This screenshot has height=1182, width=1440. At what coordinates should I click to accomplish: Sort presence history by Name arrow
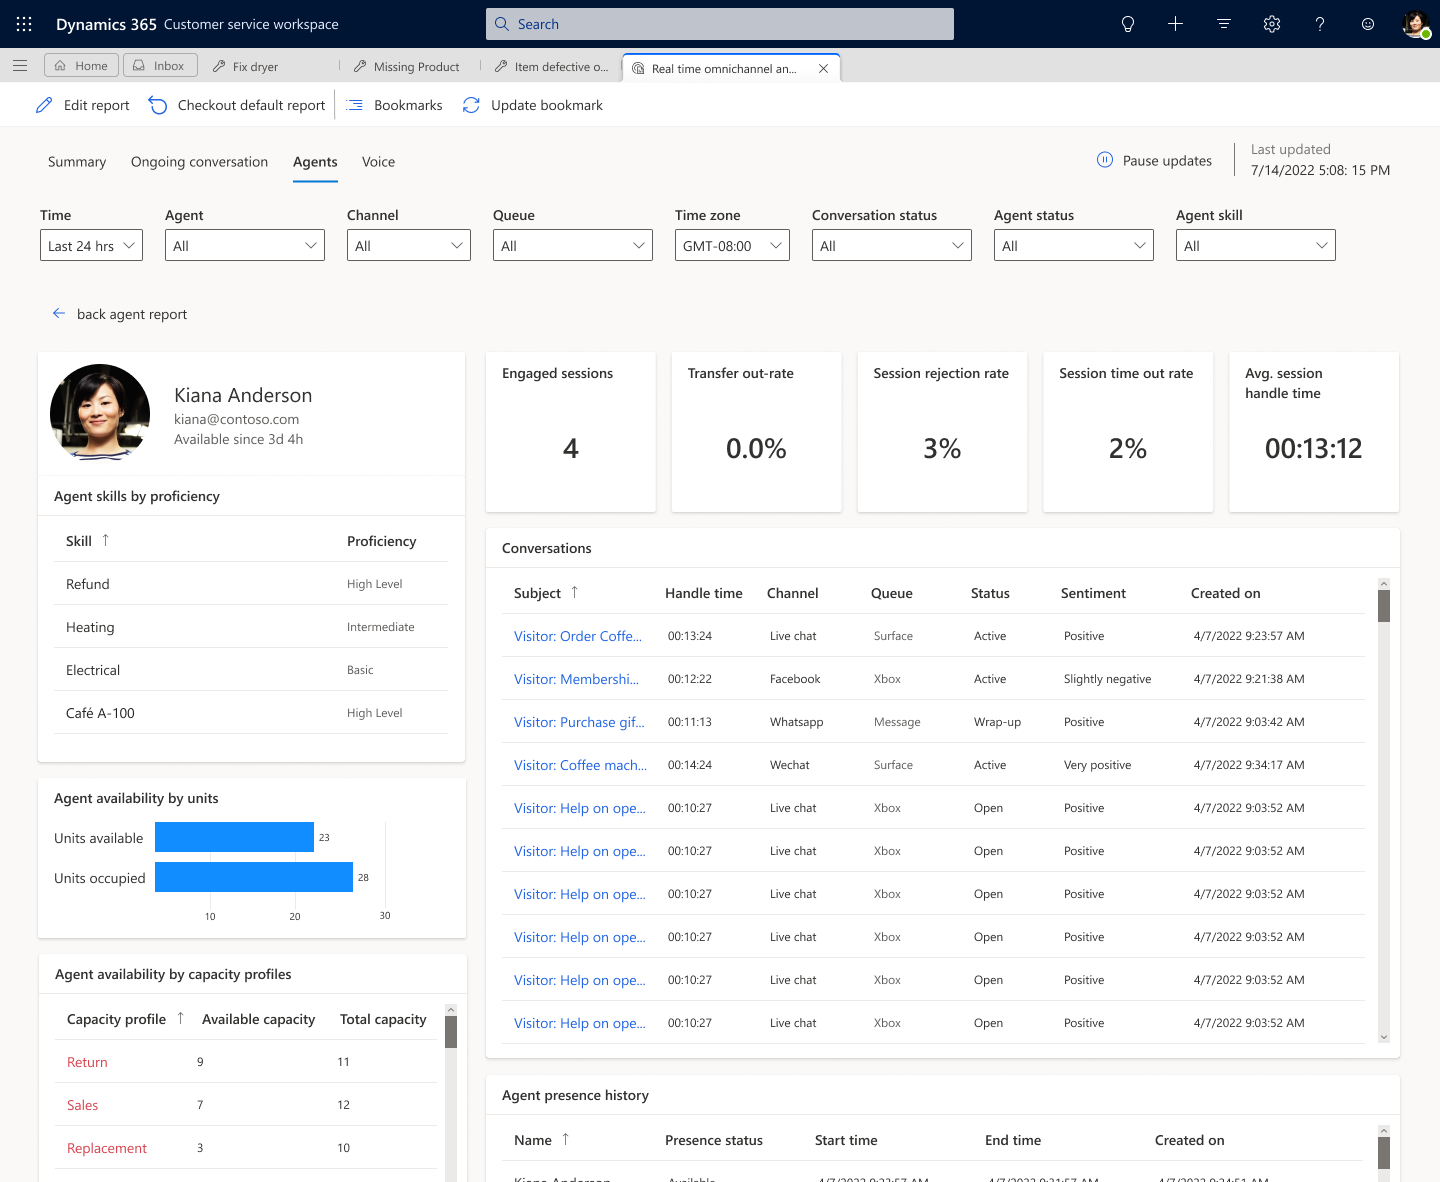565,1139
